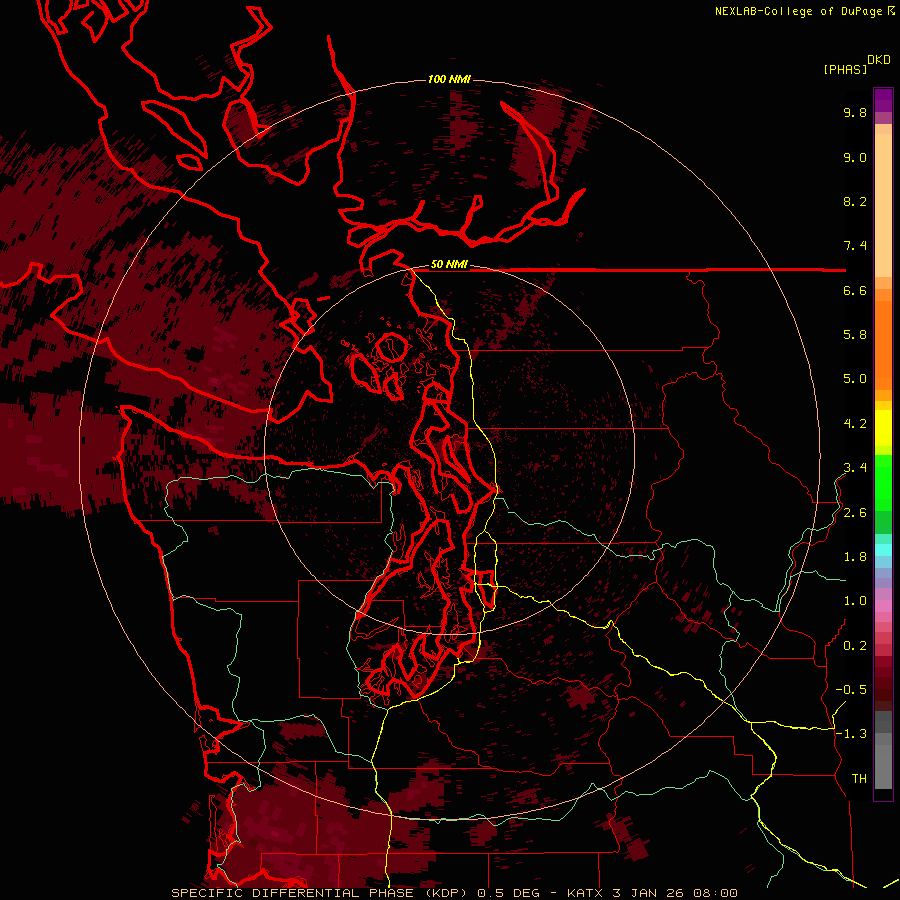Screen dimensions: 900x900
Task: Select the 1.8 scale value
Action: click(855, 557)
